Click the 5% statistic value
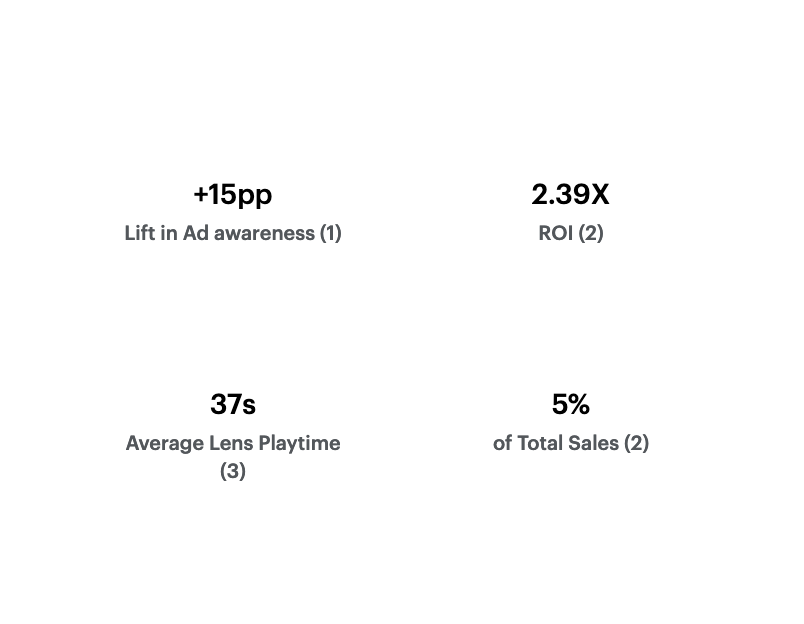 571,404
